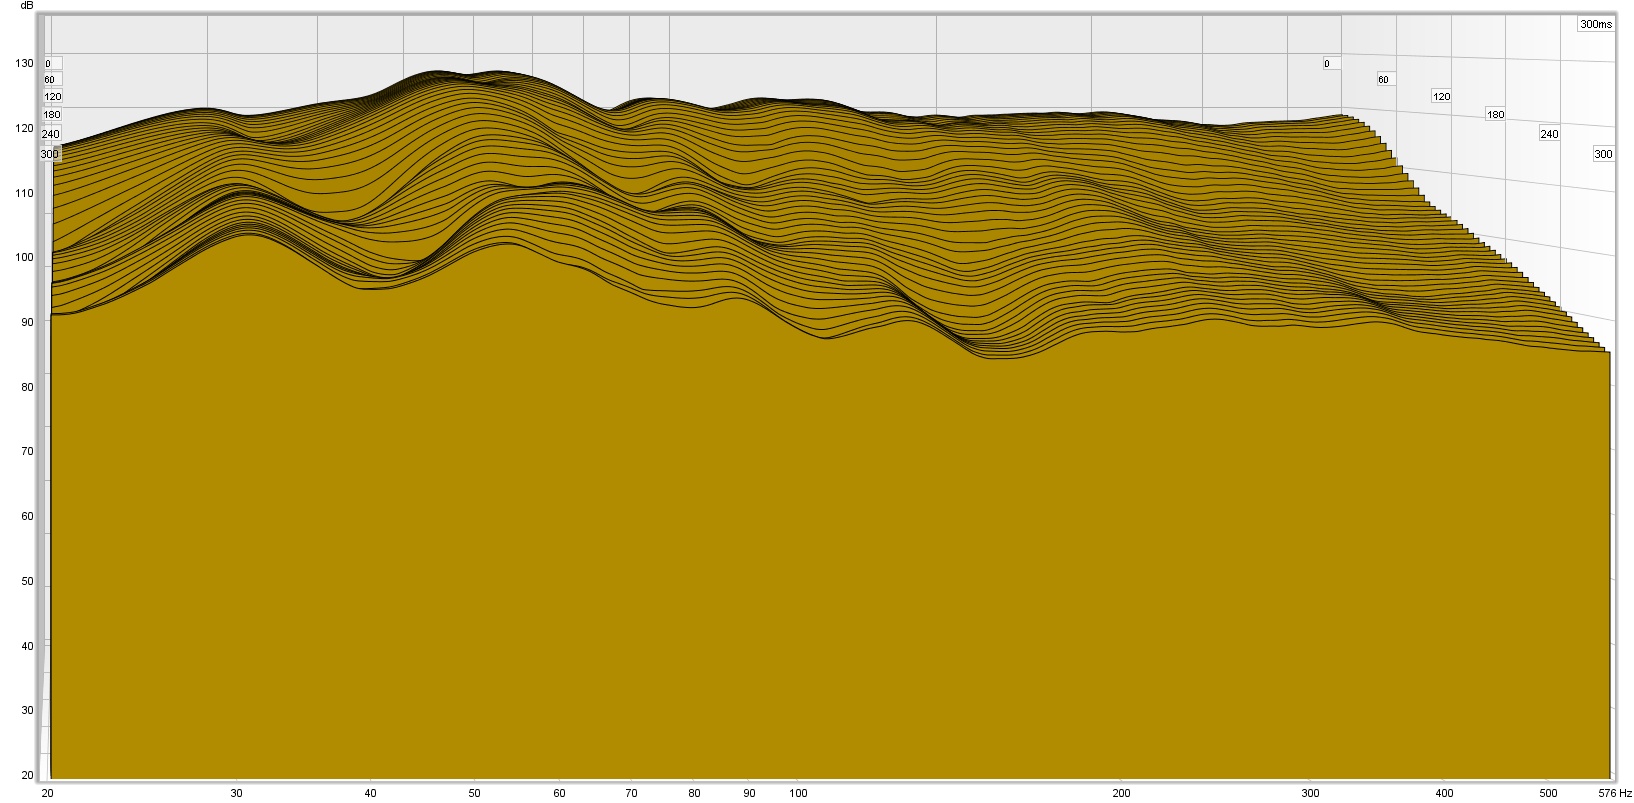Image resolution: width=1634 pixels, height=803 pixels.
Task: Click the 130 dB label on vertical axis
Action: click(24, 63)
